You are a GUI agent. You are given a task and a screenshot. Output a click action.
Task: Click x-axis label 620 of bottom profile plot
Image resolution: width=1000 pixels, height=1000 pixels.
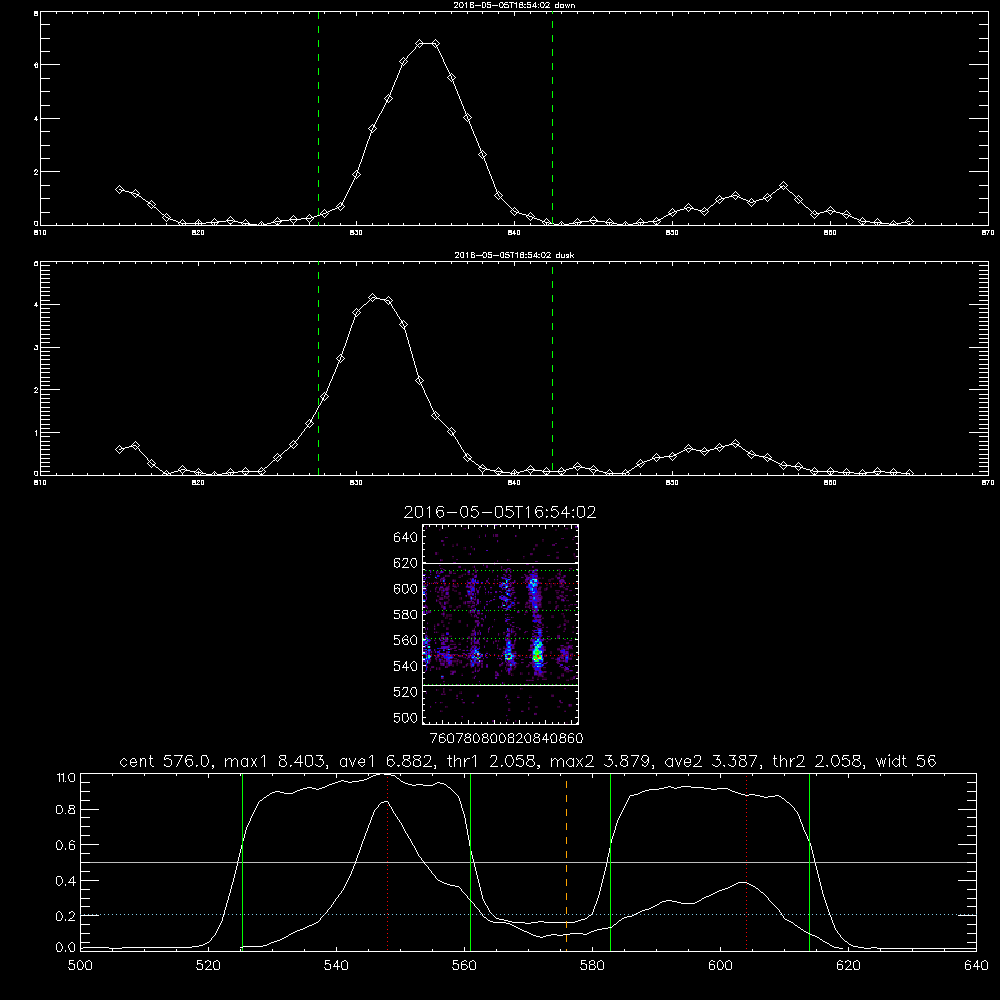click(x=849, y=966)
